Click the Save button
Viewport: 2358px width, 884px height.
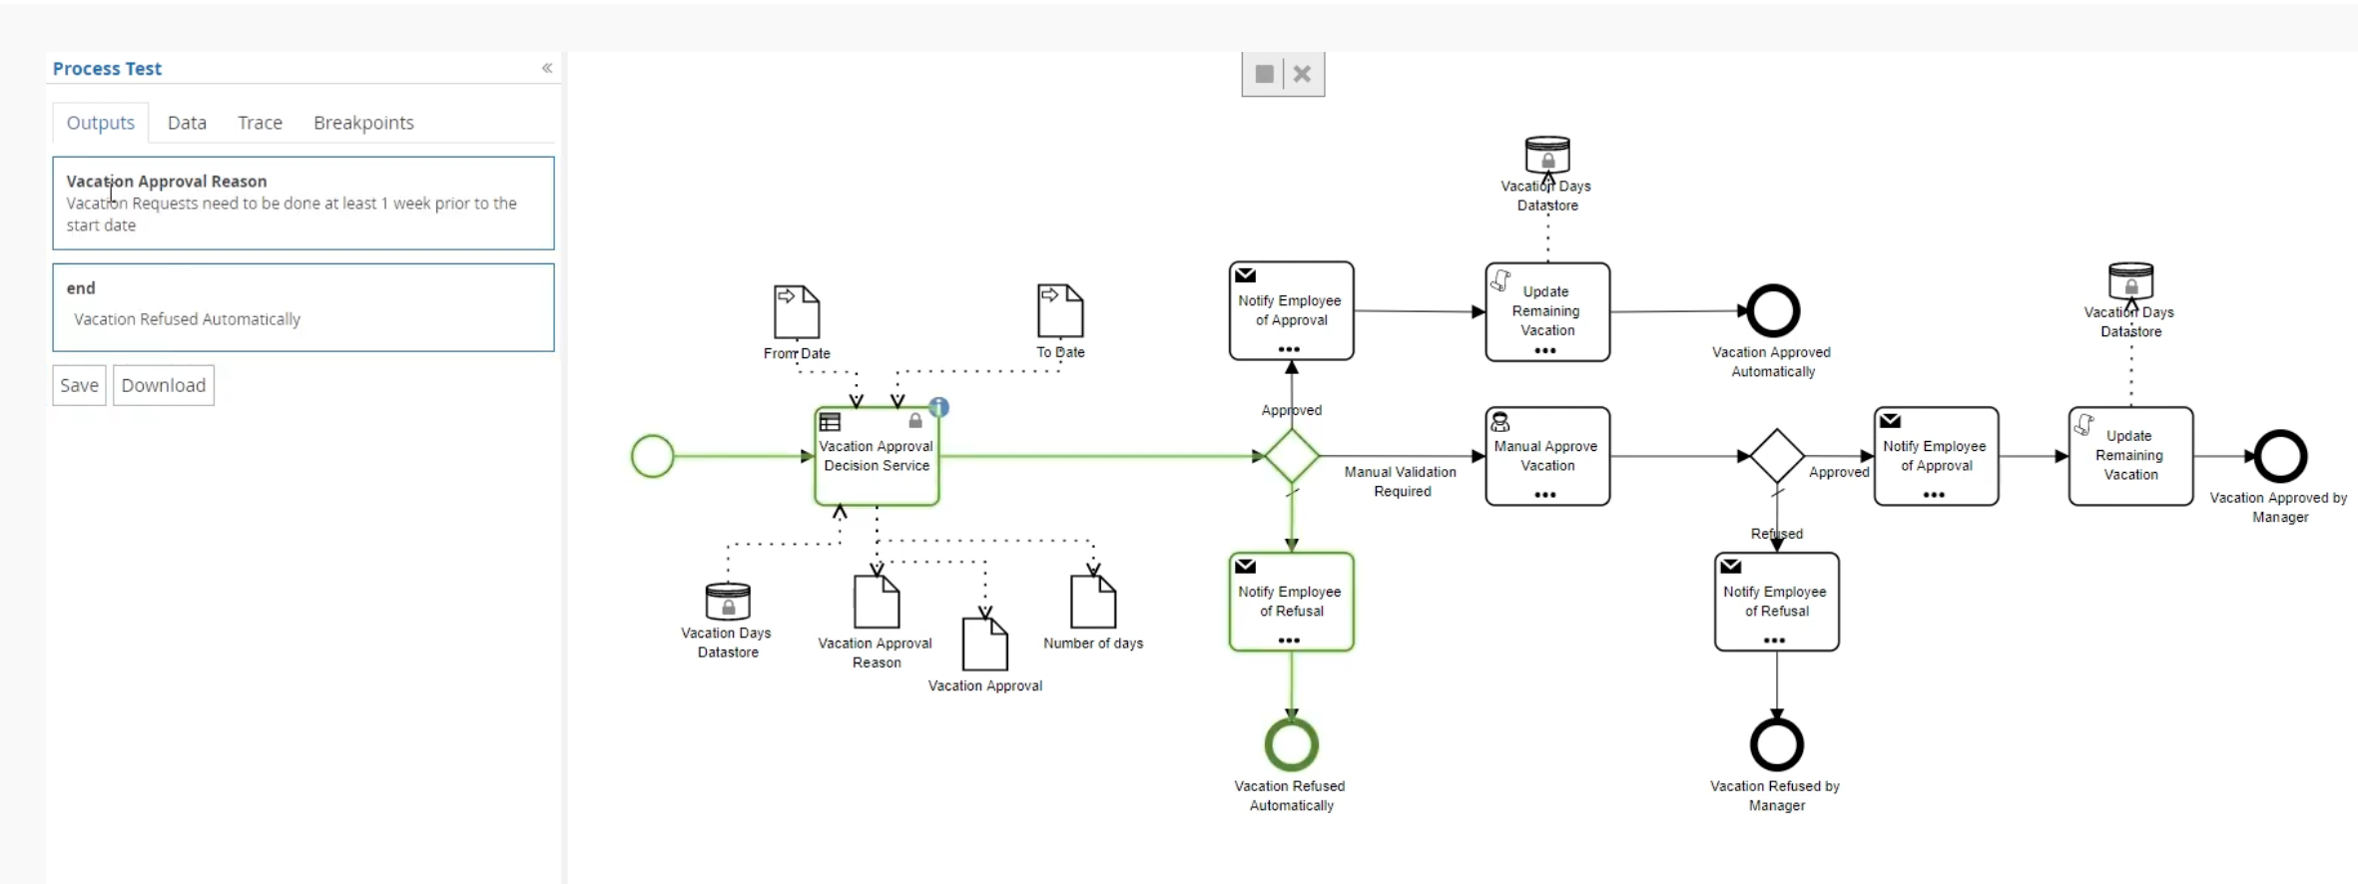click(79, 385)
